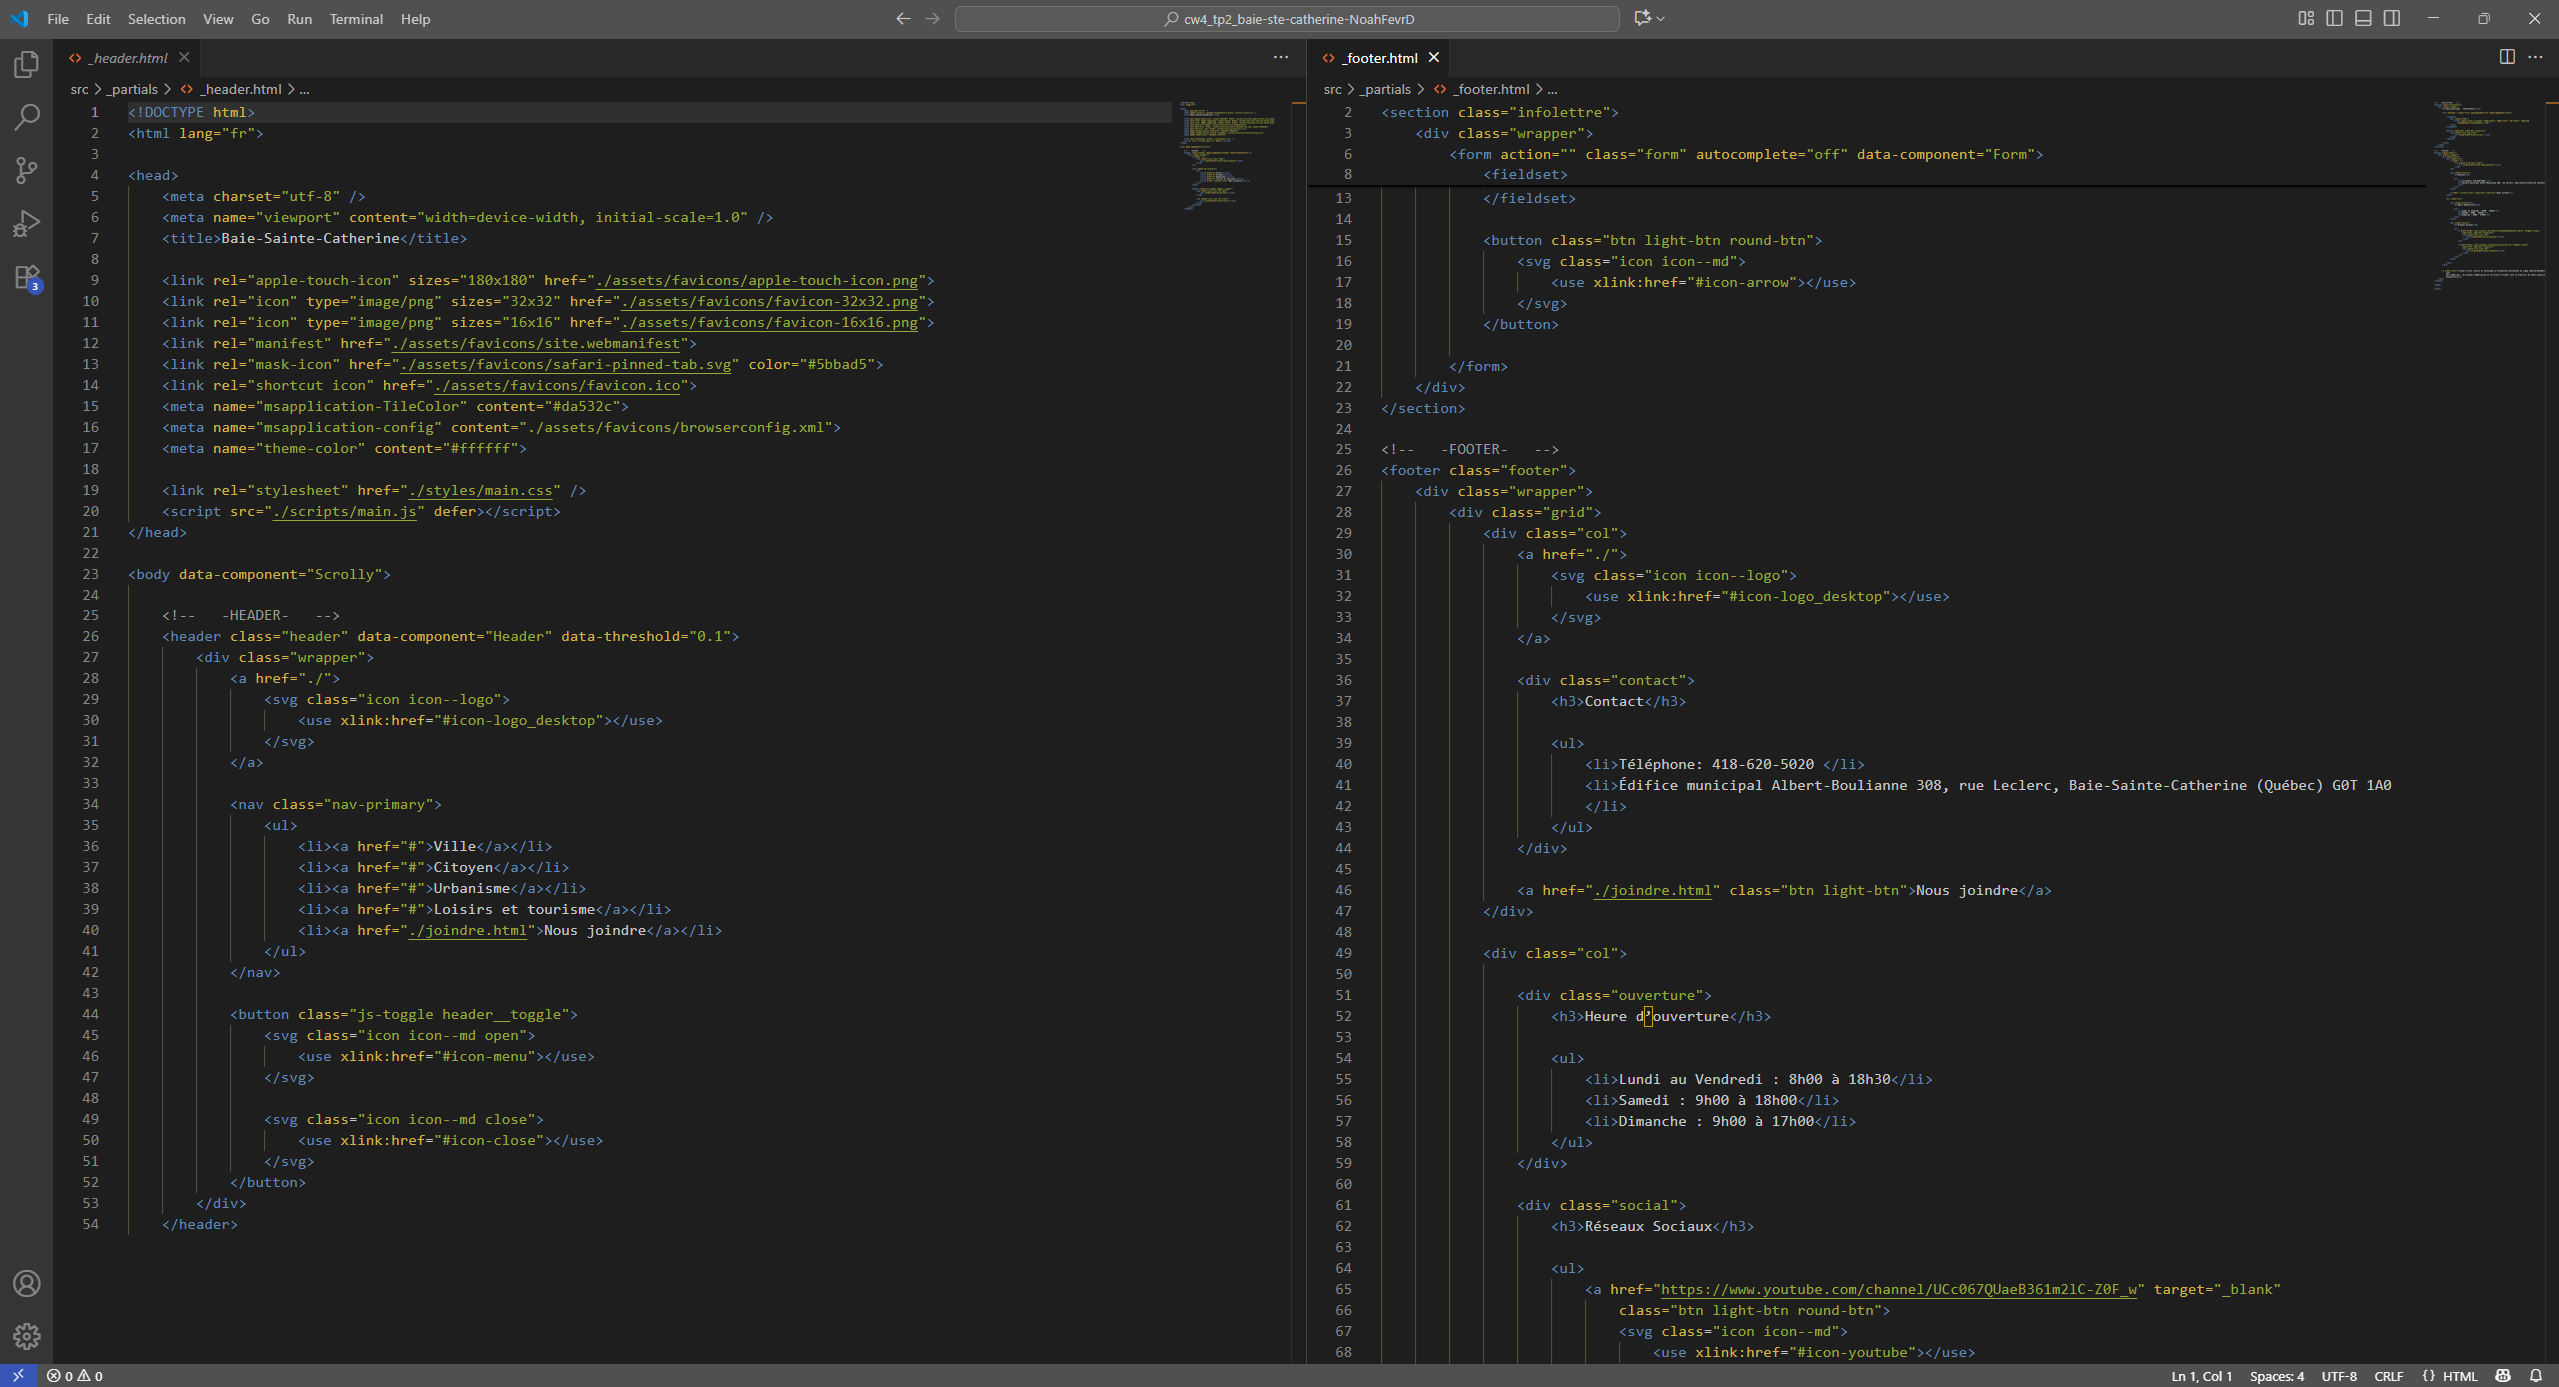This screenshot has width=2559, height=1387.
Task: Toggle Primary Side Bar layout button
Action: click(x=2334, y=18)
